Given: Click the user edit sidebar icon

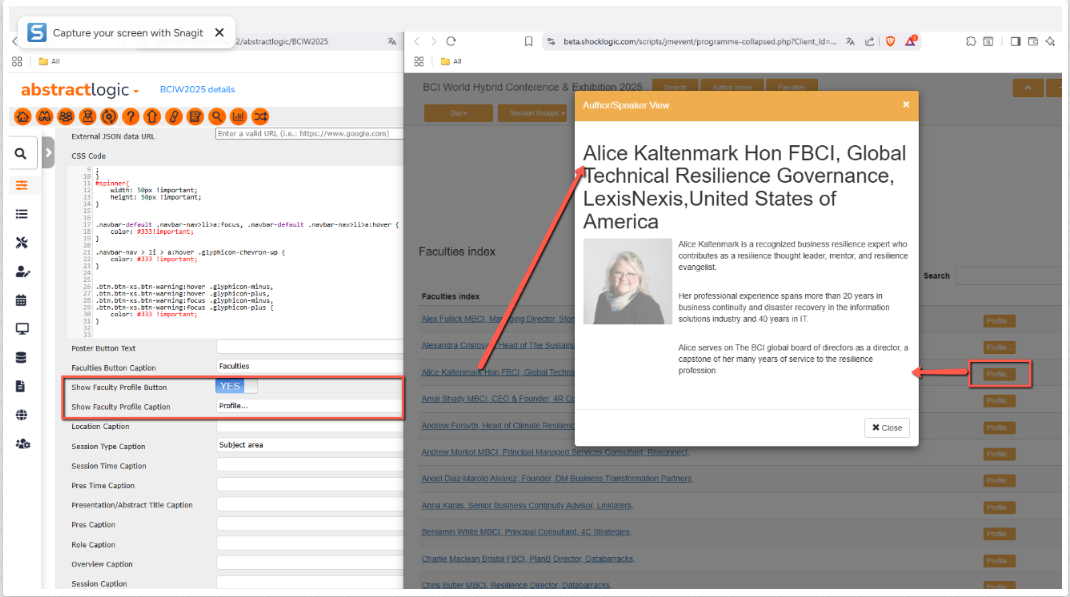Looking at the screenshot, I should (22, 272).
